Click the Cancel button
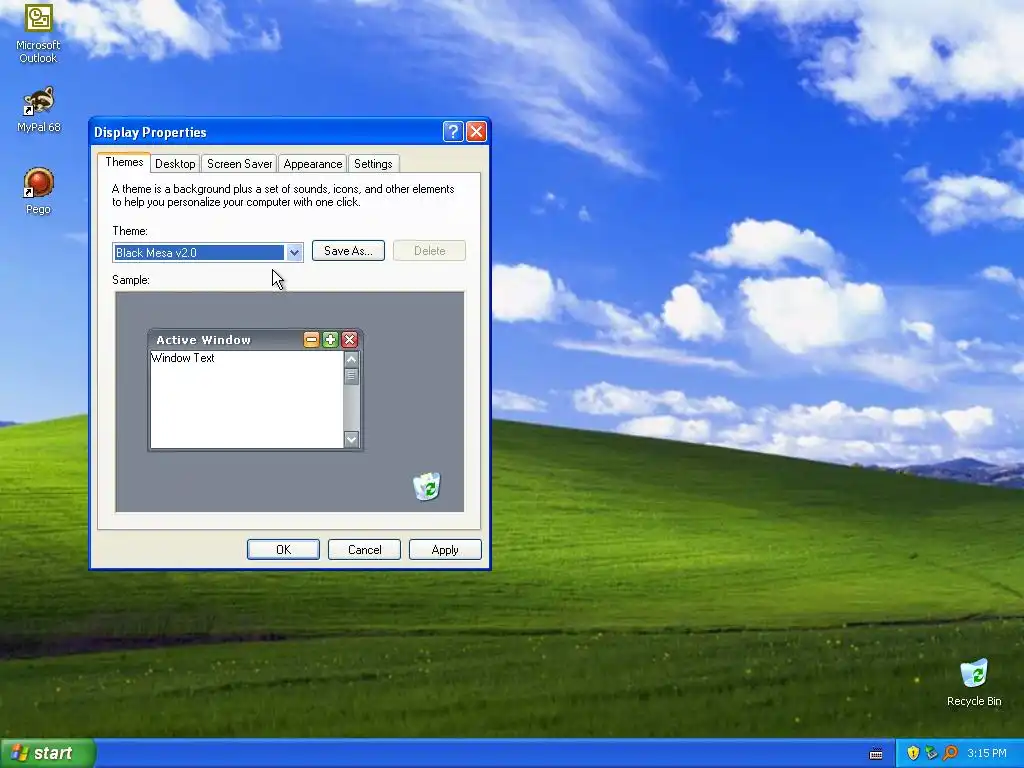This screenshot has width=1024, height=768. pos(364,550)
